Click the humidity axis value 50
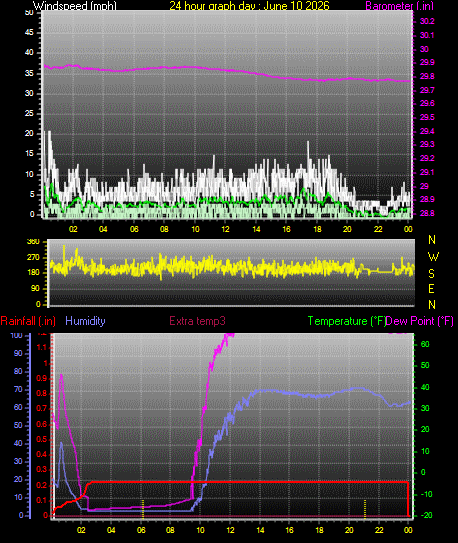This screenshot has height=543, width=458. 18,425
